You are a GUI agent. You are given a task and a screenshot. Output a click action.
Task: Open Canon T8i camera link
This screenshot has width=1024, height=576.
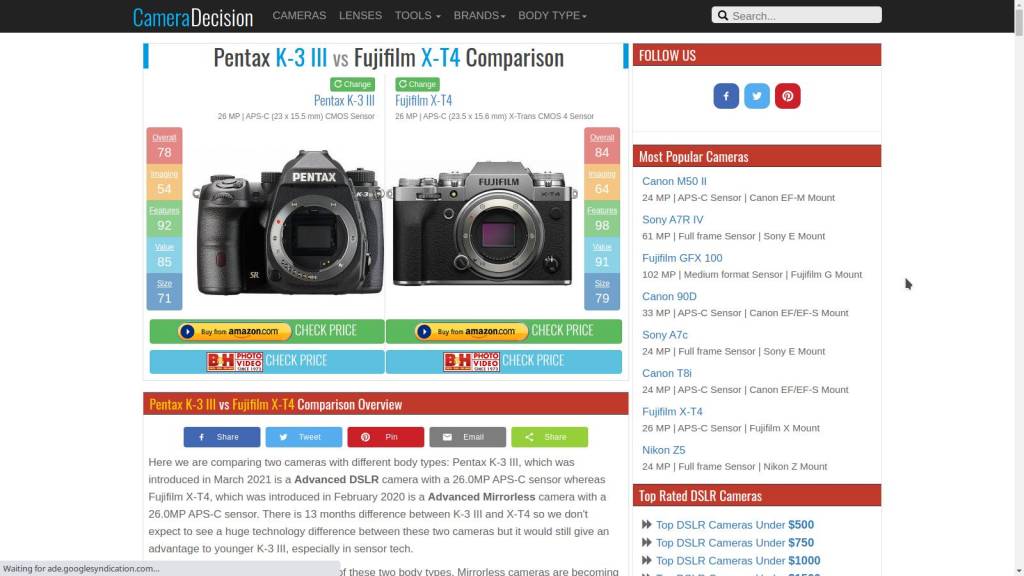(x=667, y=374)
